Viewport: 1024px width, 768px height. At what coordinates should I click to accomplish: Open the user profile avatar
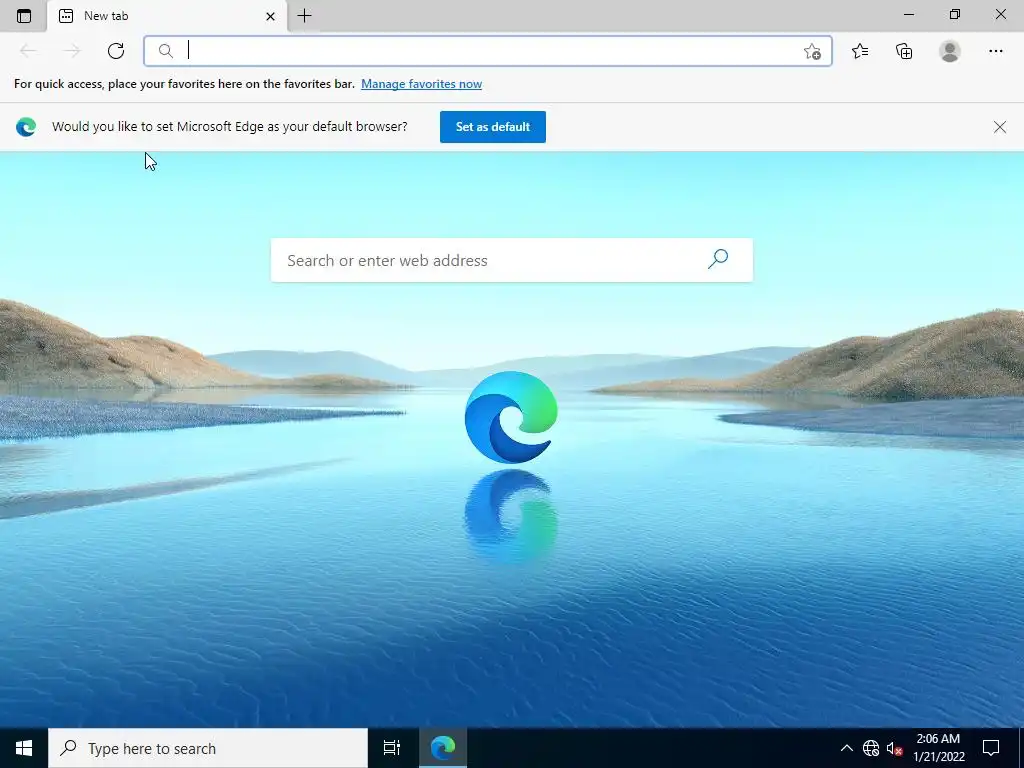point(950,51)
